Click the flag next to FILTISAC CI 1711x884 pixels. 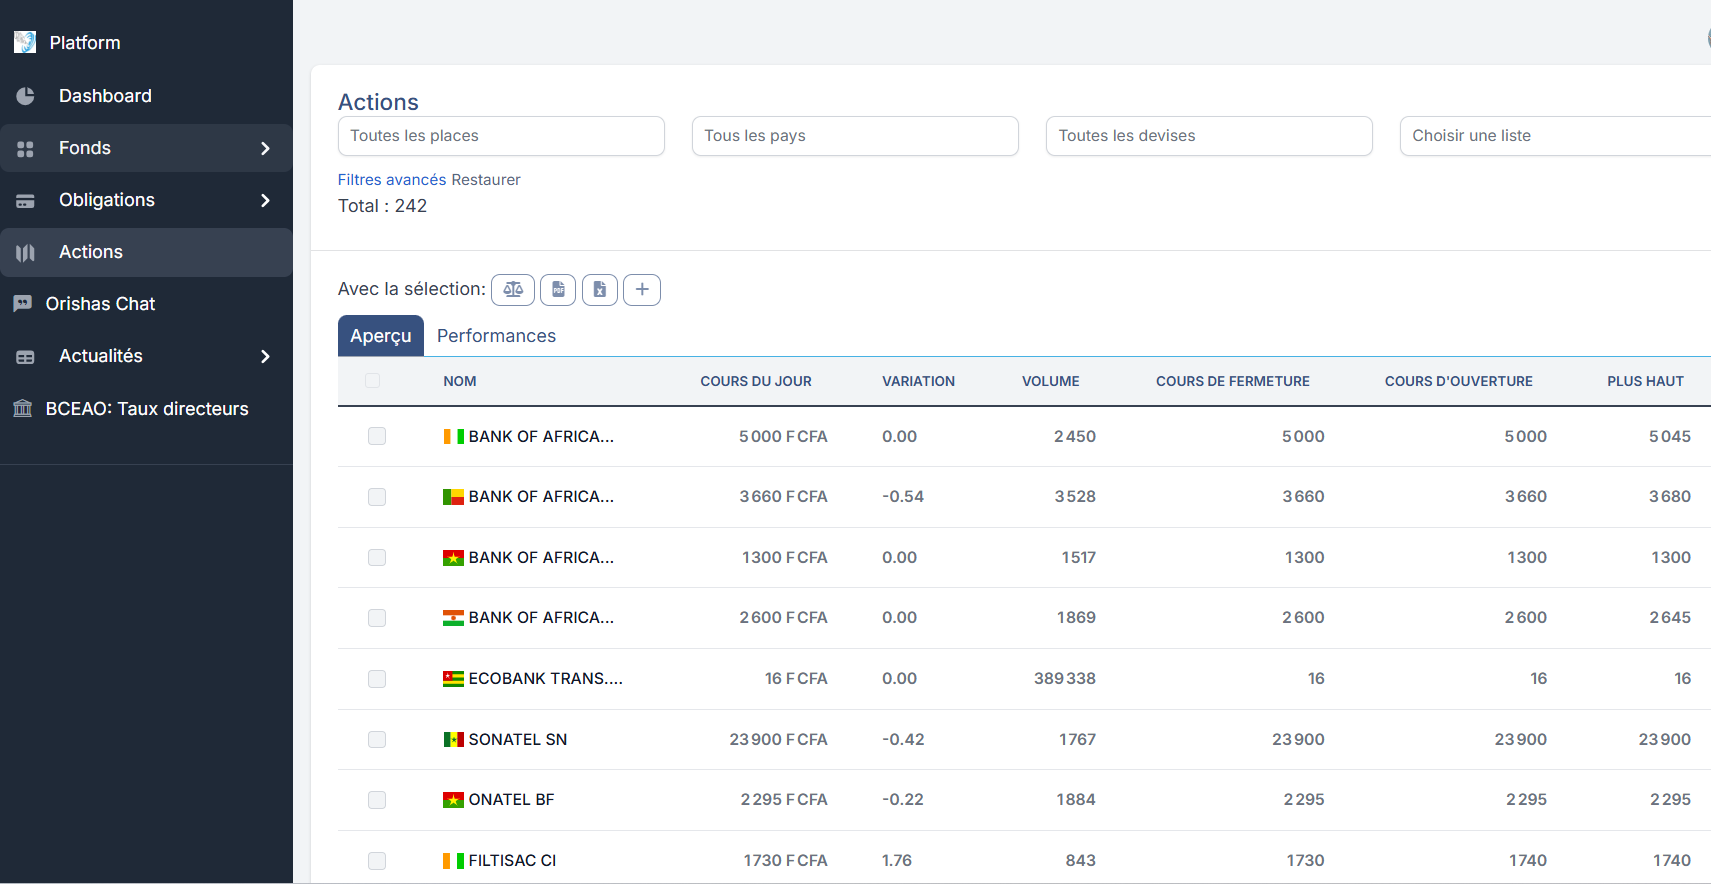coord(454,861)
